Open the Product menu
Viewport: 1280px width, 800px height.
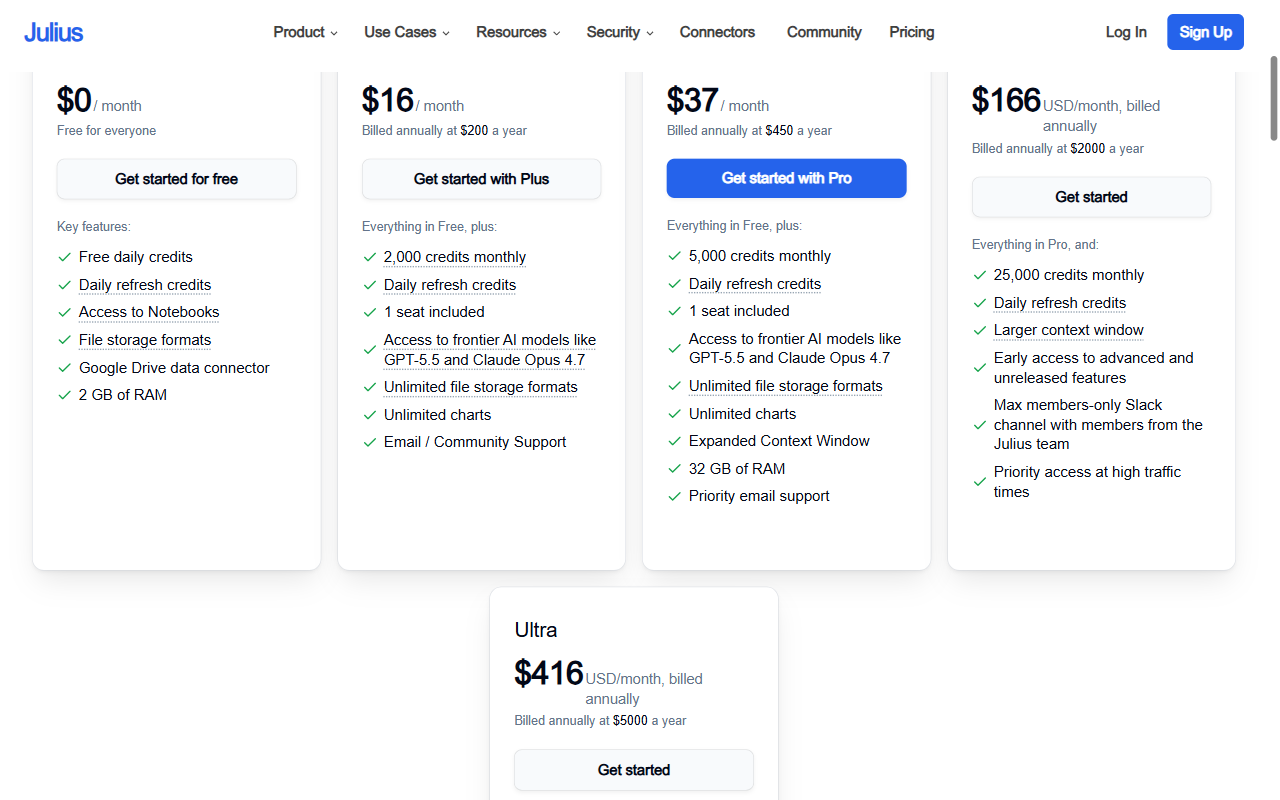coord(305,32)
